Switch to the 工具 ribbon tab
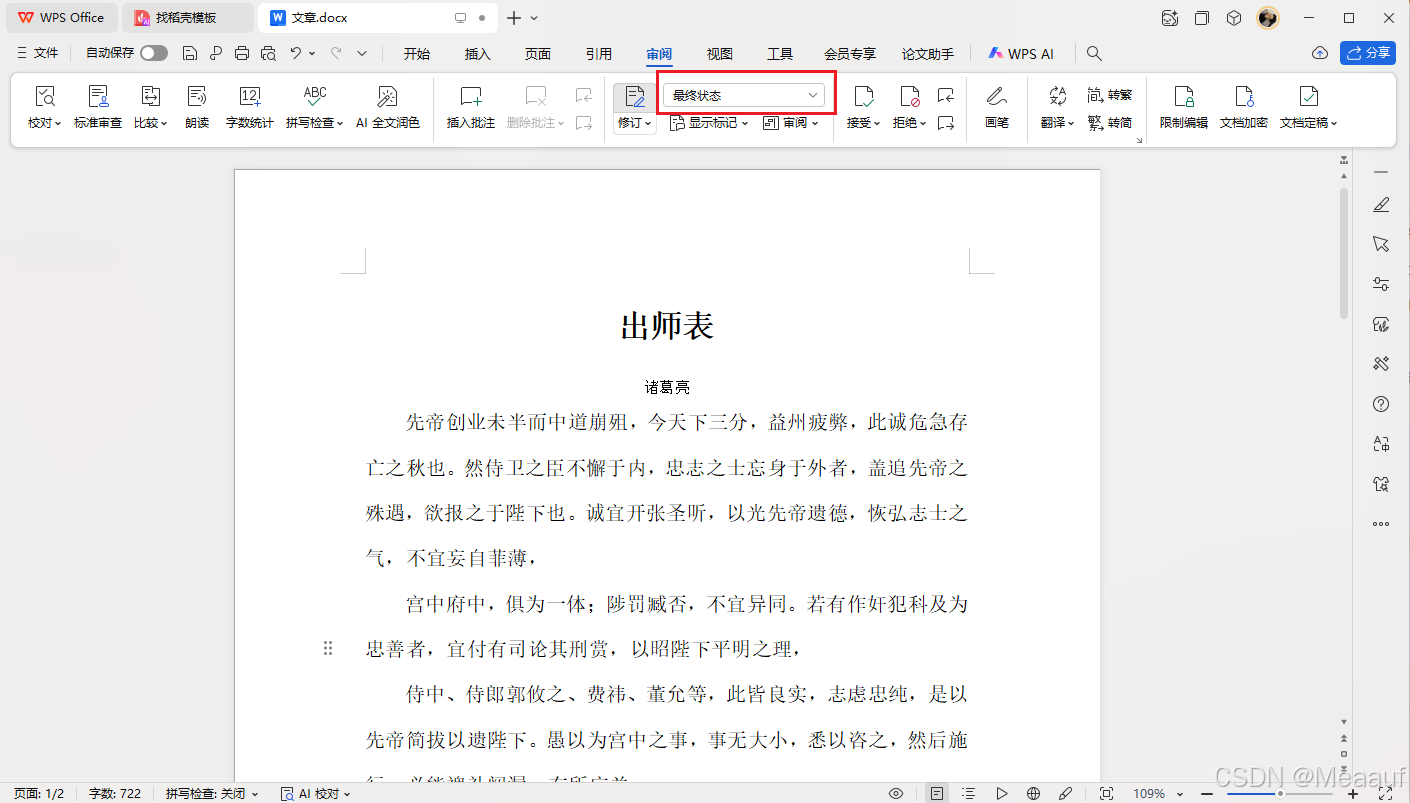The image size is (1410, 803). (x=780, y=54)
